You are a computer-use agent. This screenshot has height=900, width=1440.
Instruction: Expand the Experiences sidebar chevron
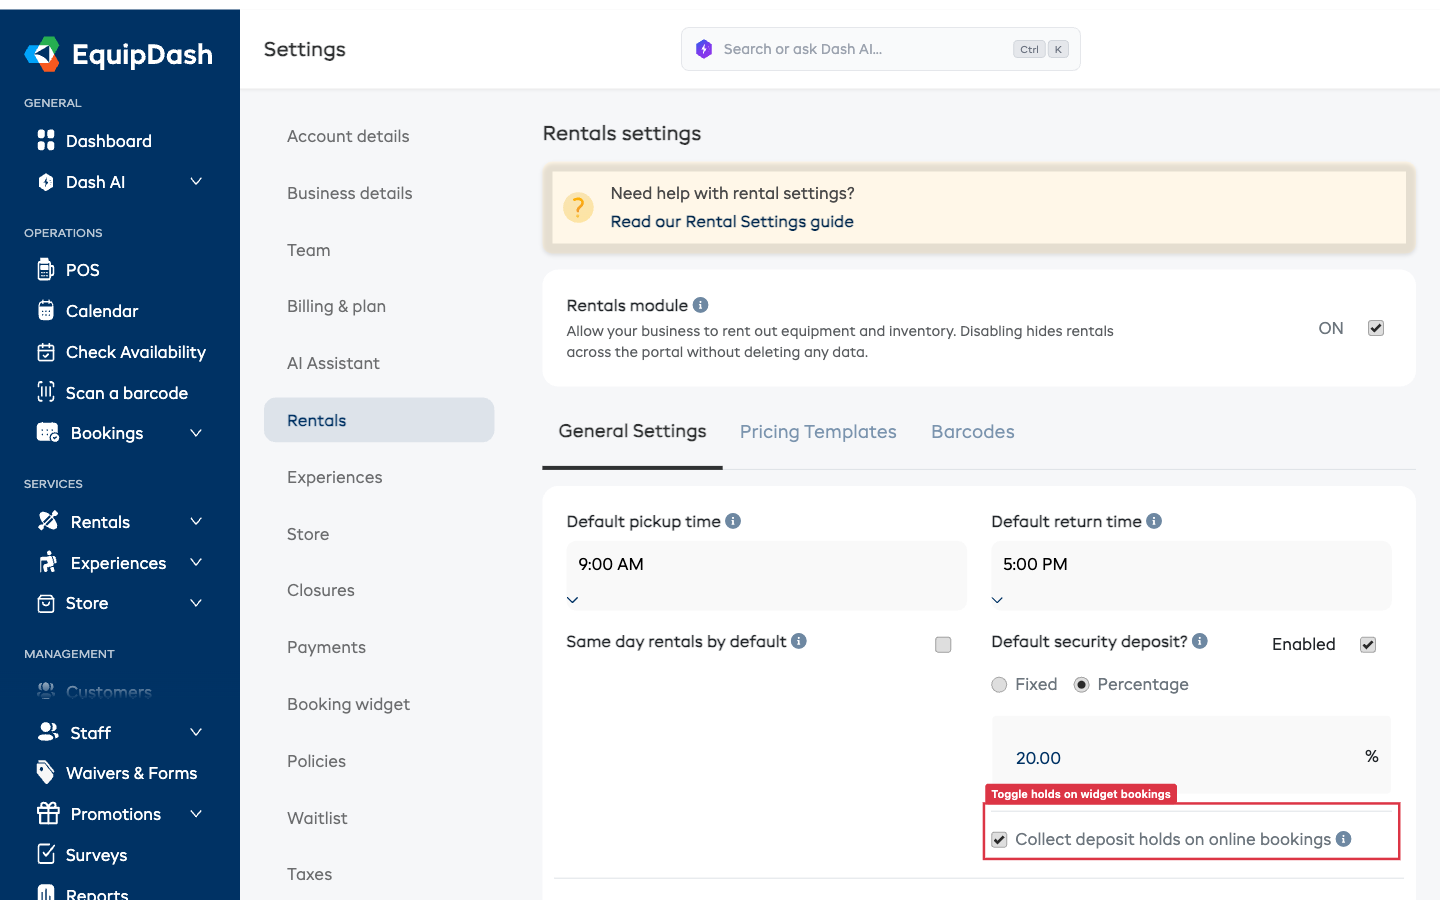(196, 562)
